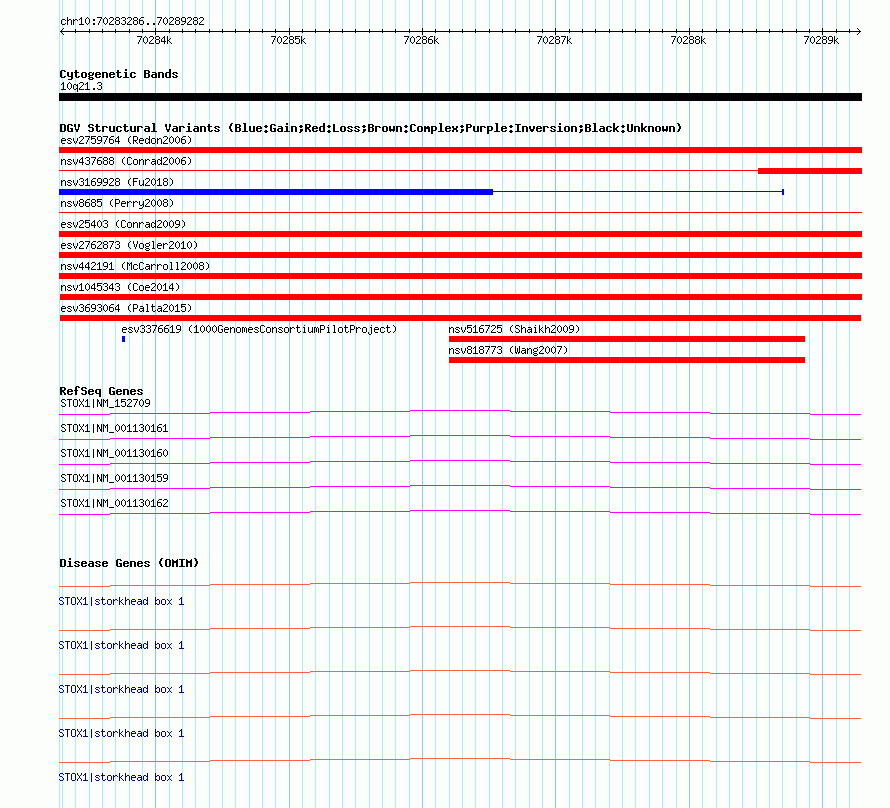Click the 70285k ruler tick label

coord(288,40)
